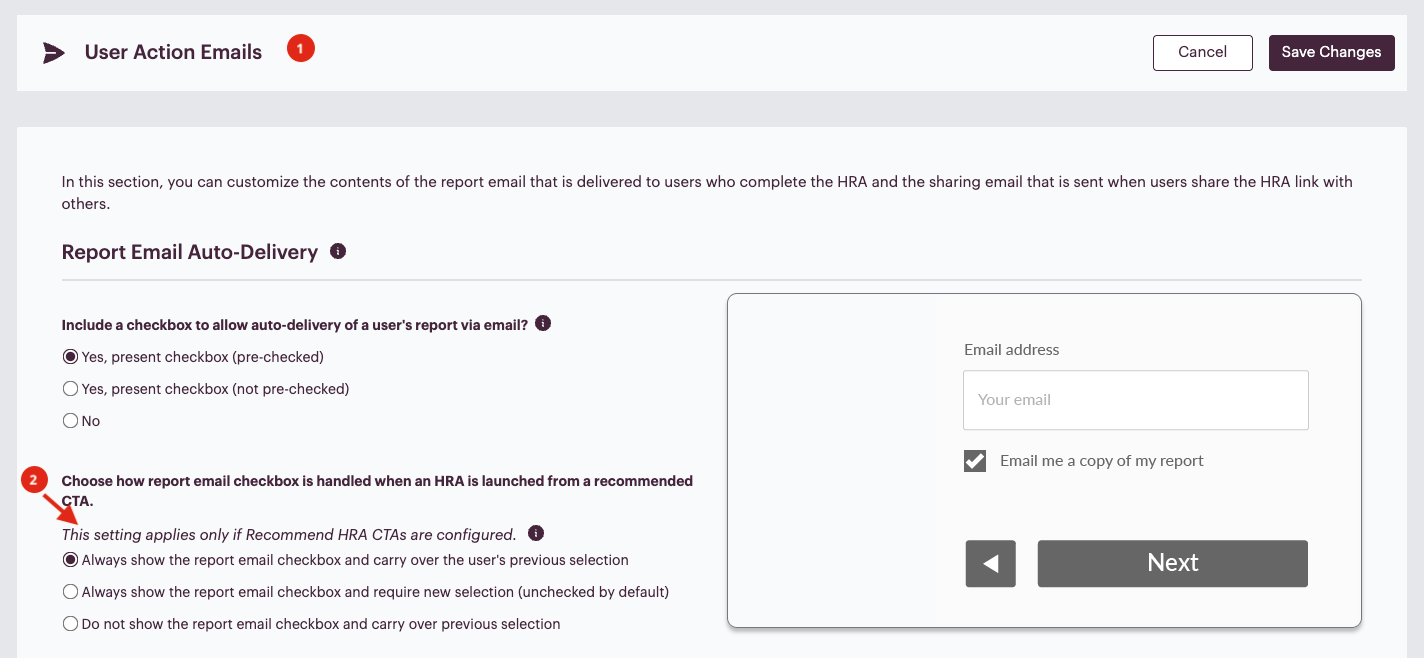
Task: Click the Next button in the preview
Action: coord(1173,563)
